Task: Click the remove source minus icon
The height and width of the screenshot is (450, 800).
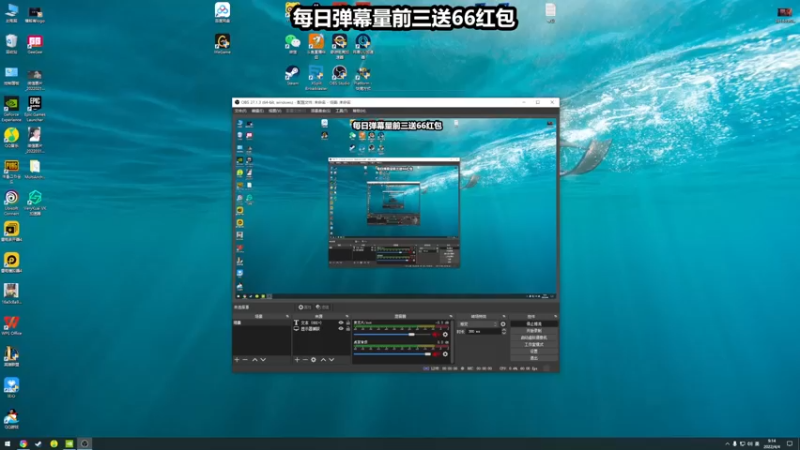Action: point(305,360)
